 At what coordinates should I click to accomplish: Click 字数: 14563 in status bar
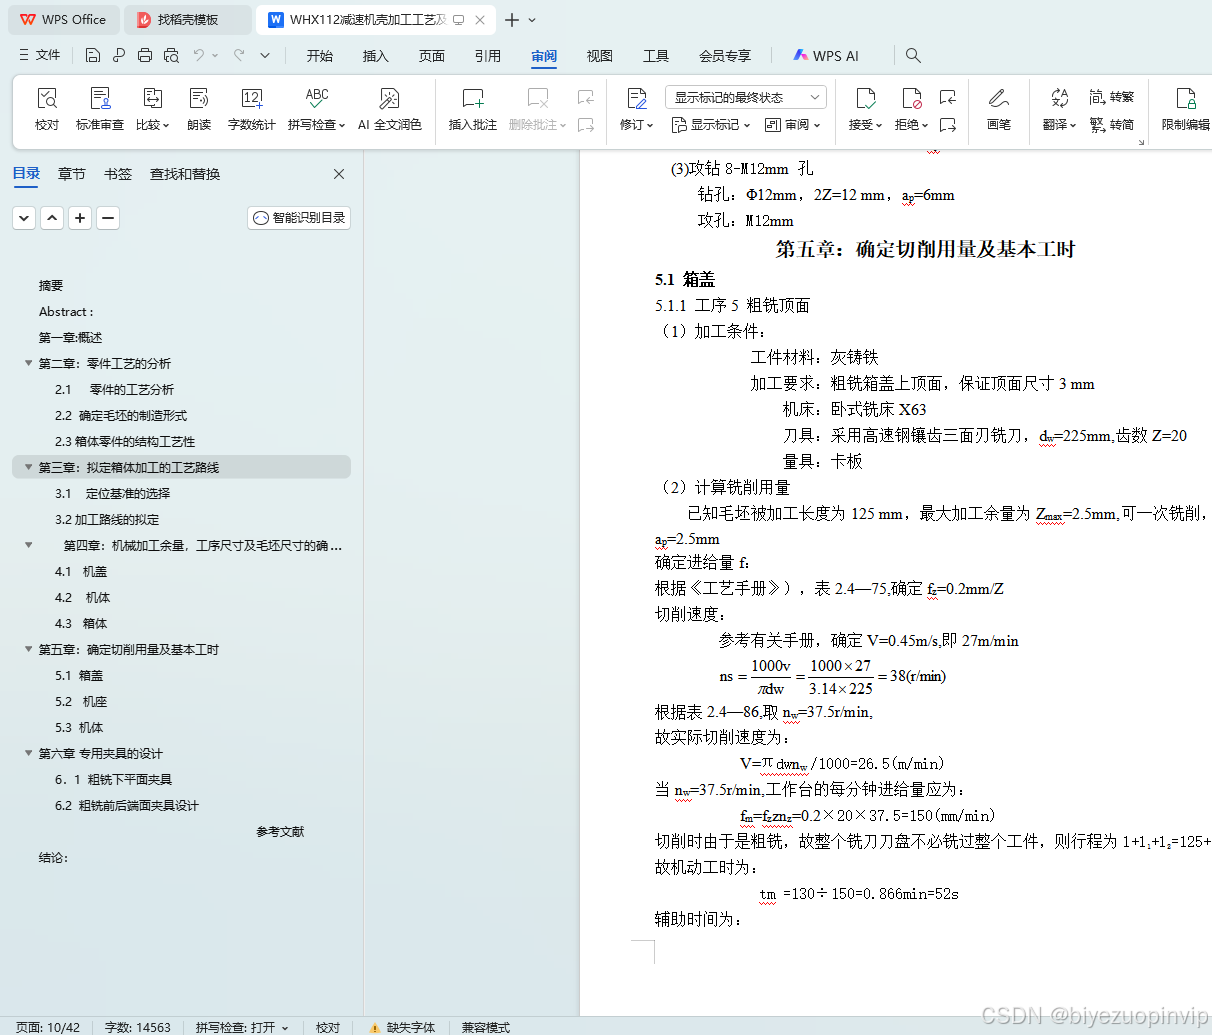coord(138,1027)
